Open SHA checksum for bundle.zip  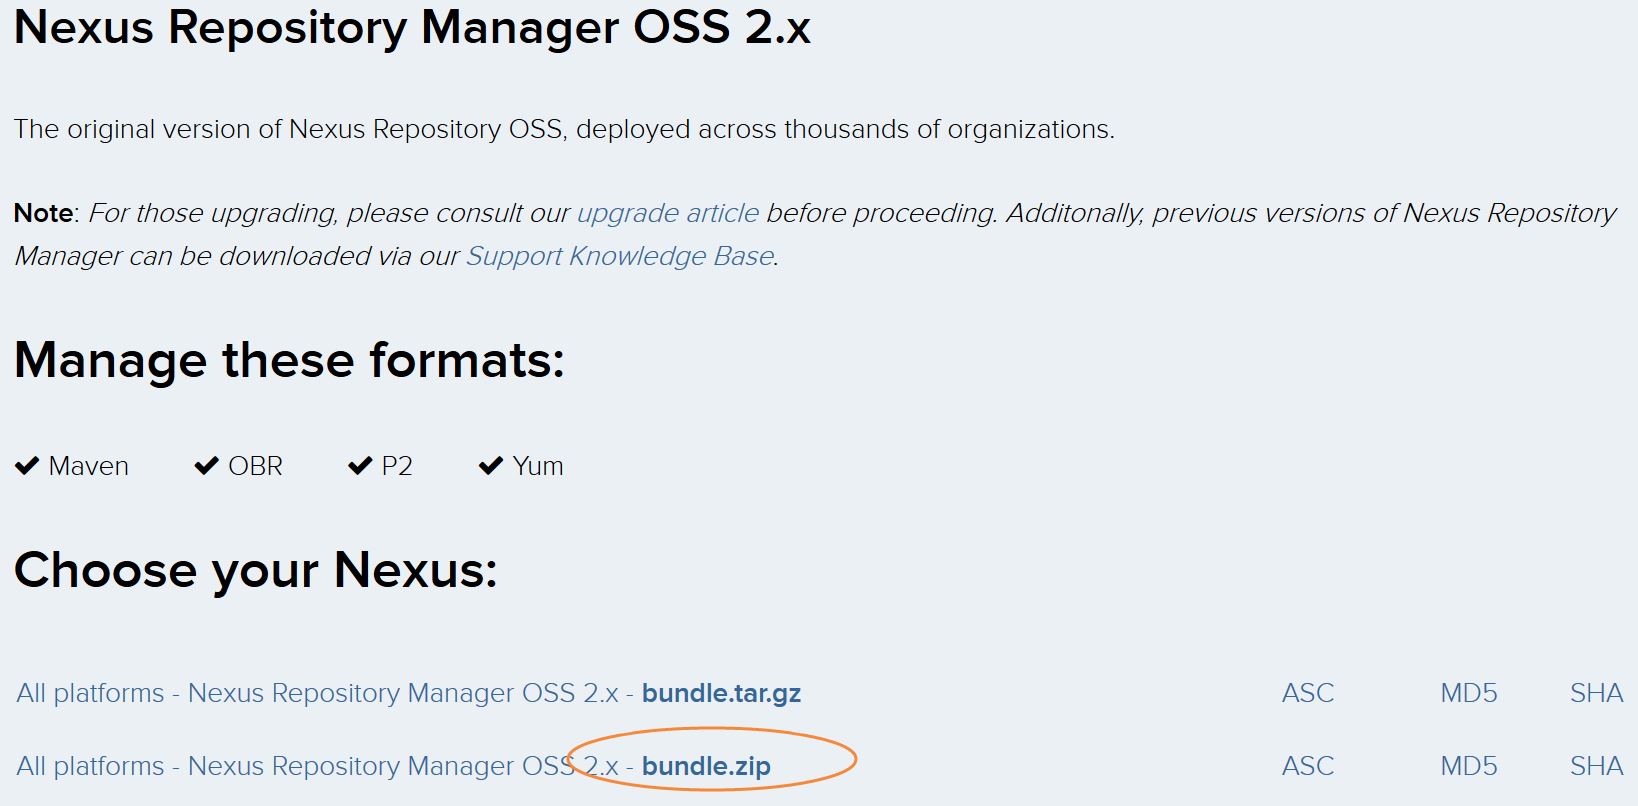point(1596,766)
